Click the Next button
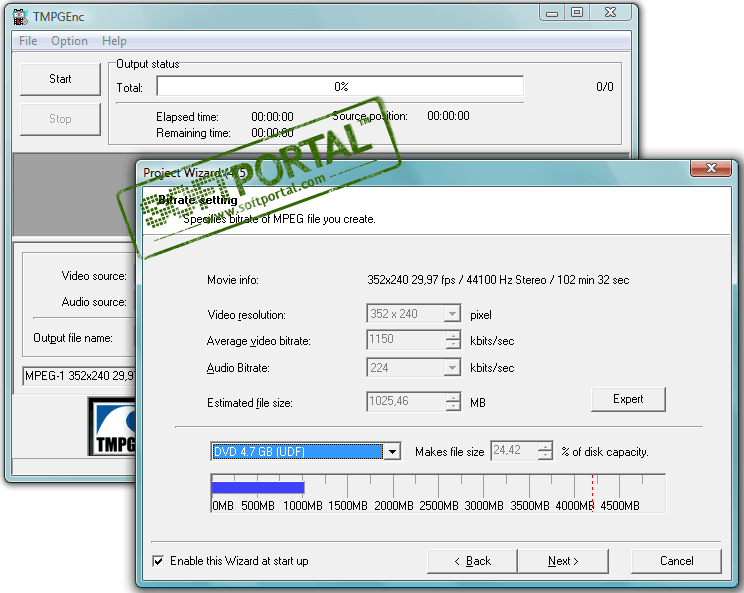 563,561
